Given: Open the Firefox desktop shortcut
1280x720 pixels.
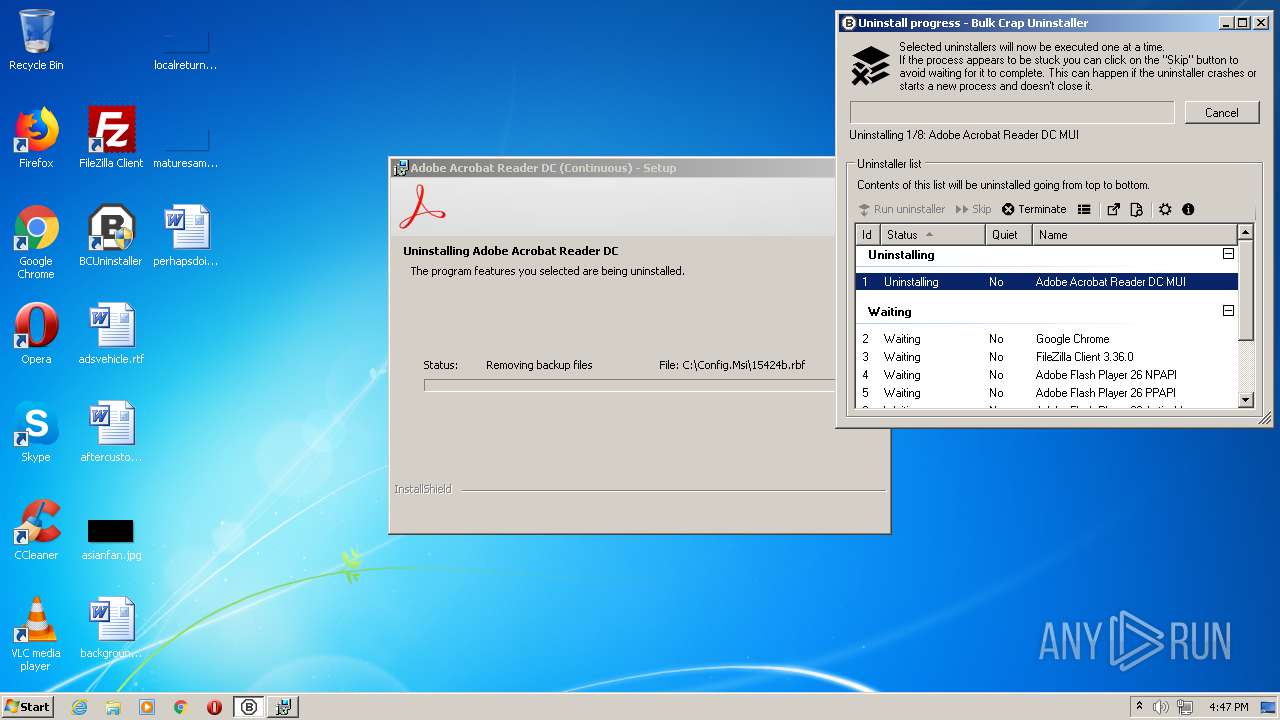Looking at the screenshot, I should (36, 138).
